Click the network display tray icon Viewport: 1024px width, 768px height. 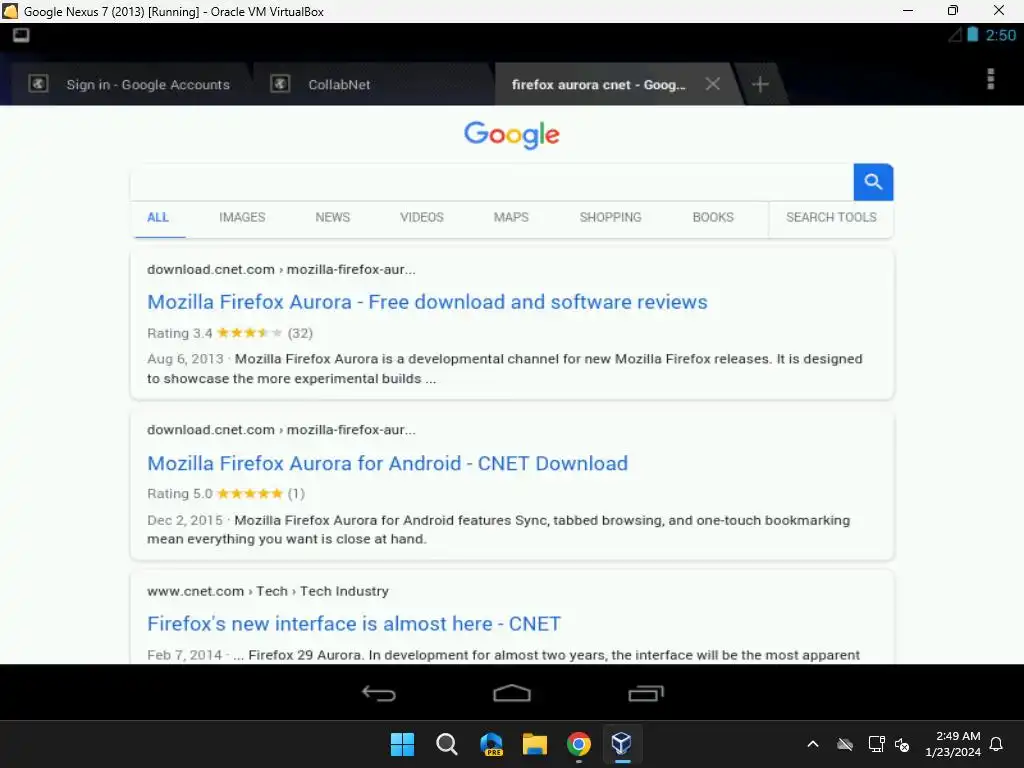tap(876, 744)
